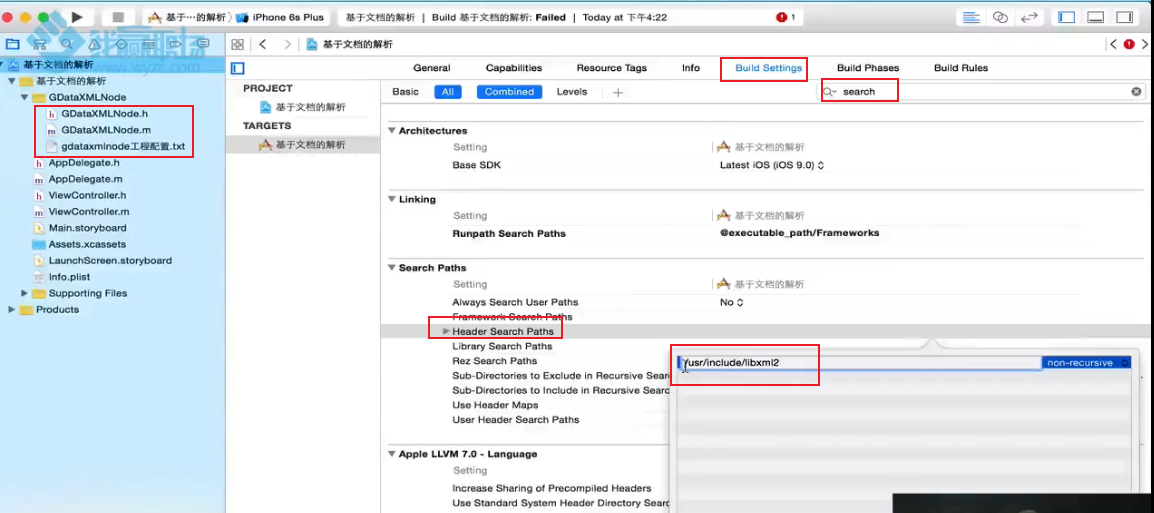The width and height of the screenshot is (1154, 513).
Task: Expand the Header Search Paths row
Action: (446, 331)
